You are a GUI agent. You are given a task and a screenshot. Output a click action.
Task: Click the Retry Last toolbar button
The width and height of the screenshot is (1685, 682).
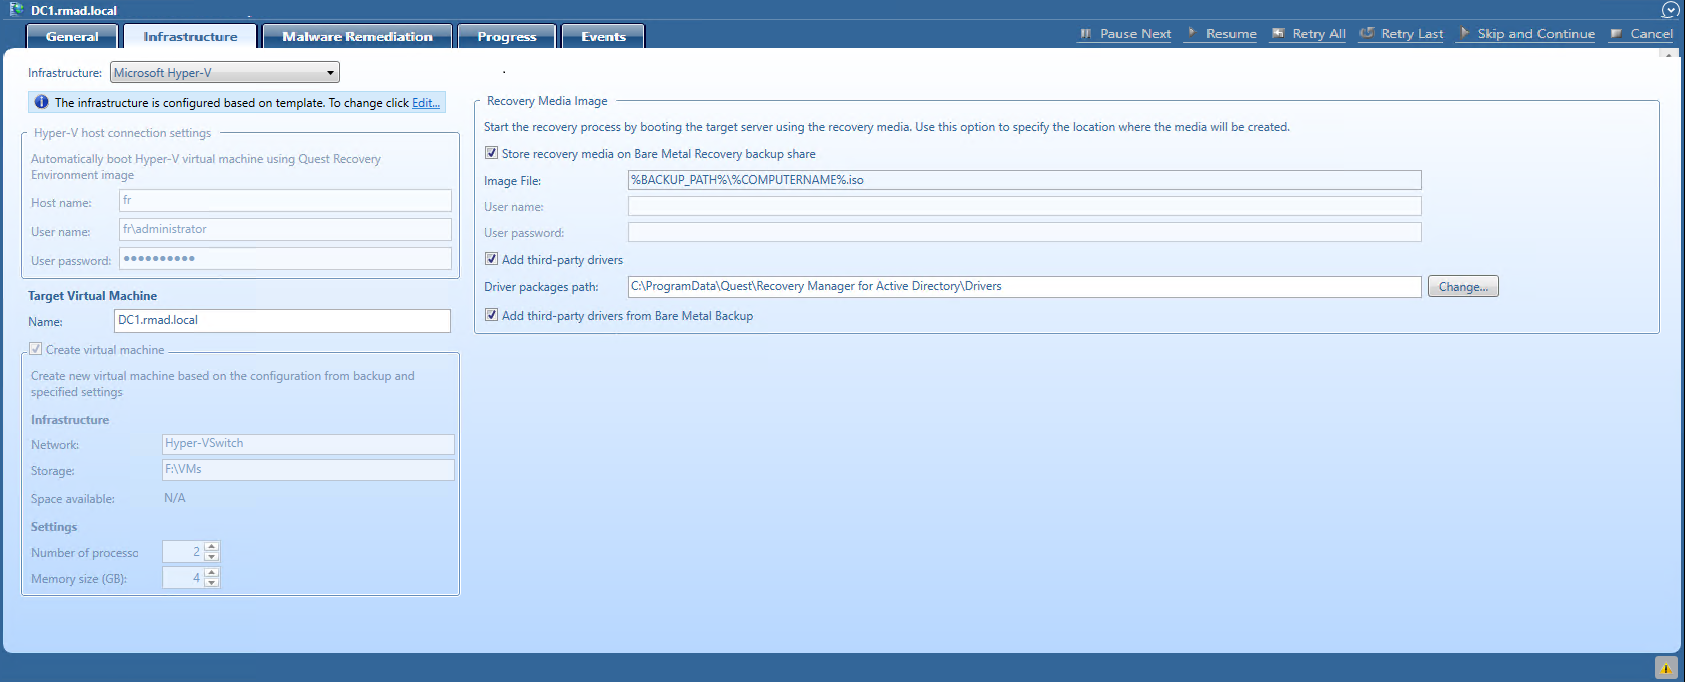(1402, 34)
